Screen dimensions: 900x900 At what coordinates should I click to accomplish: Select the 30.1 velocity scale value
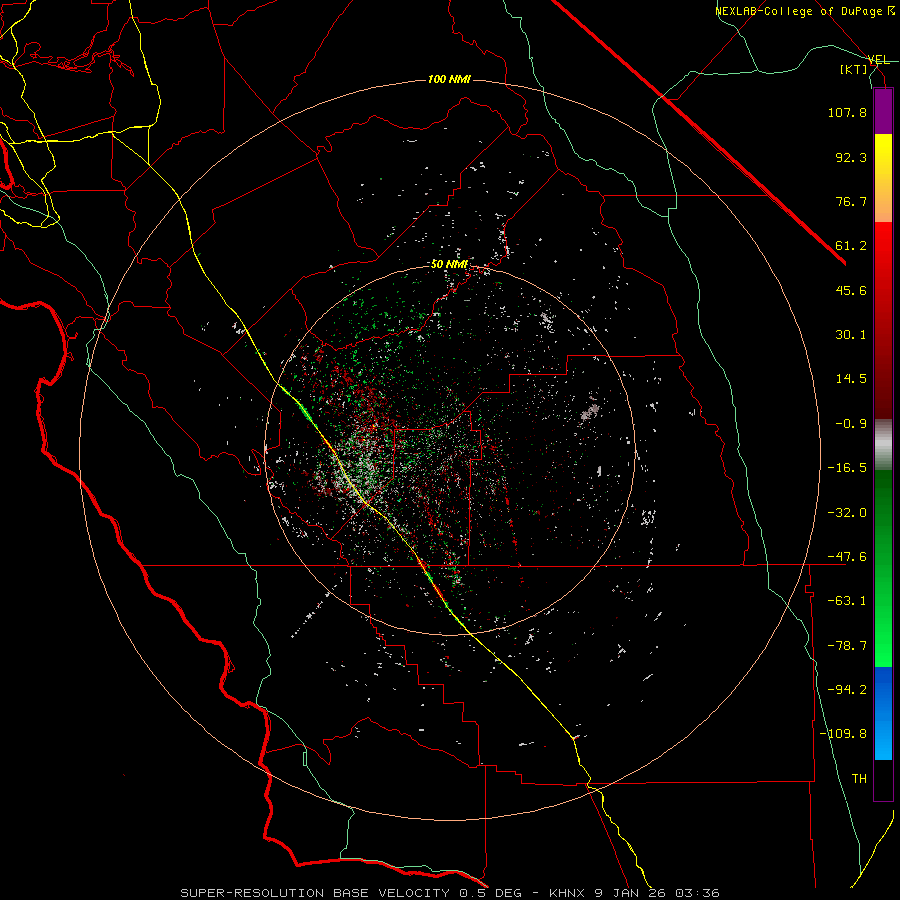pos(851,335)
